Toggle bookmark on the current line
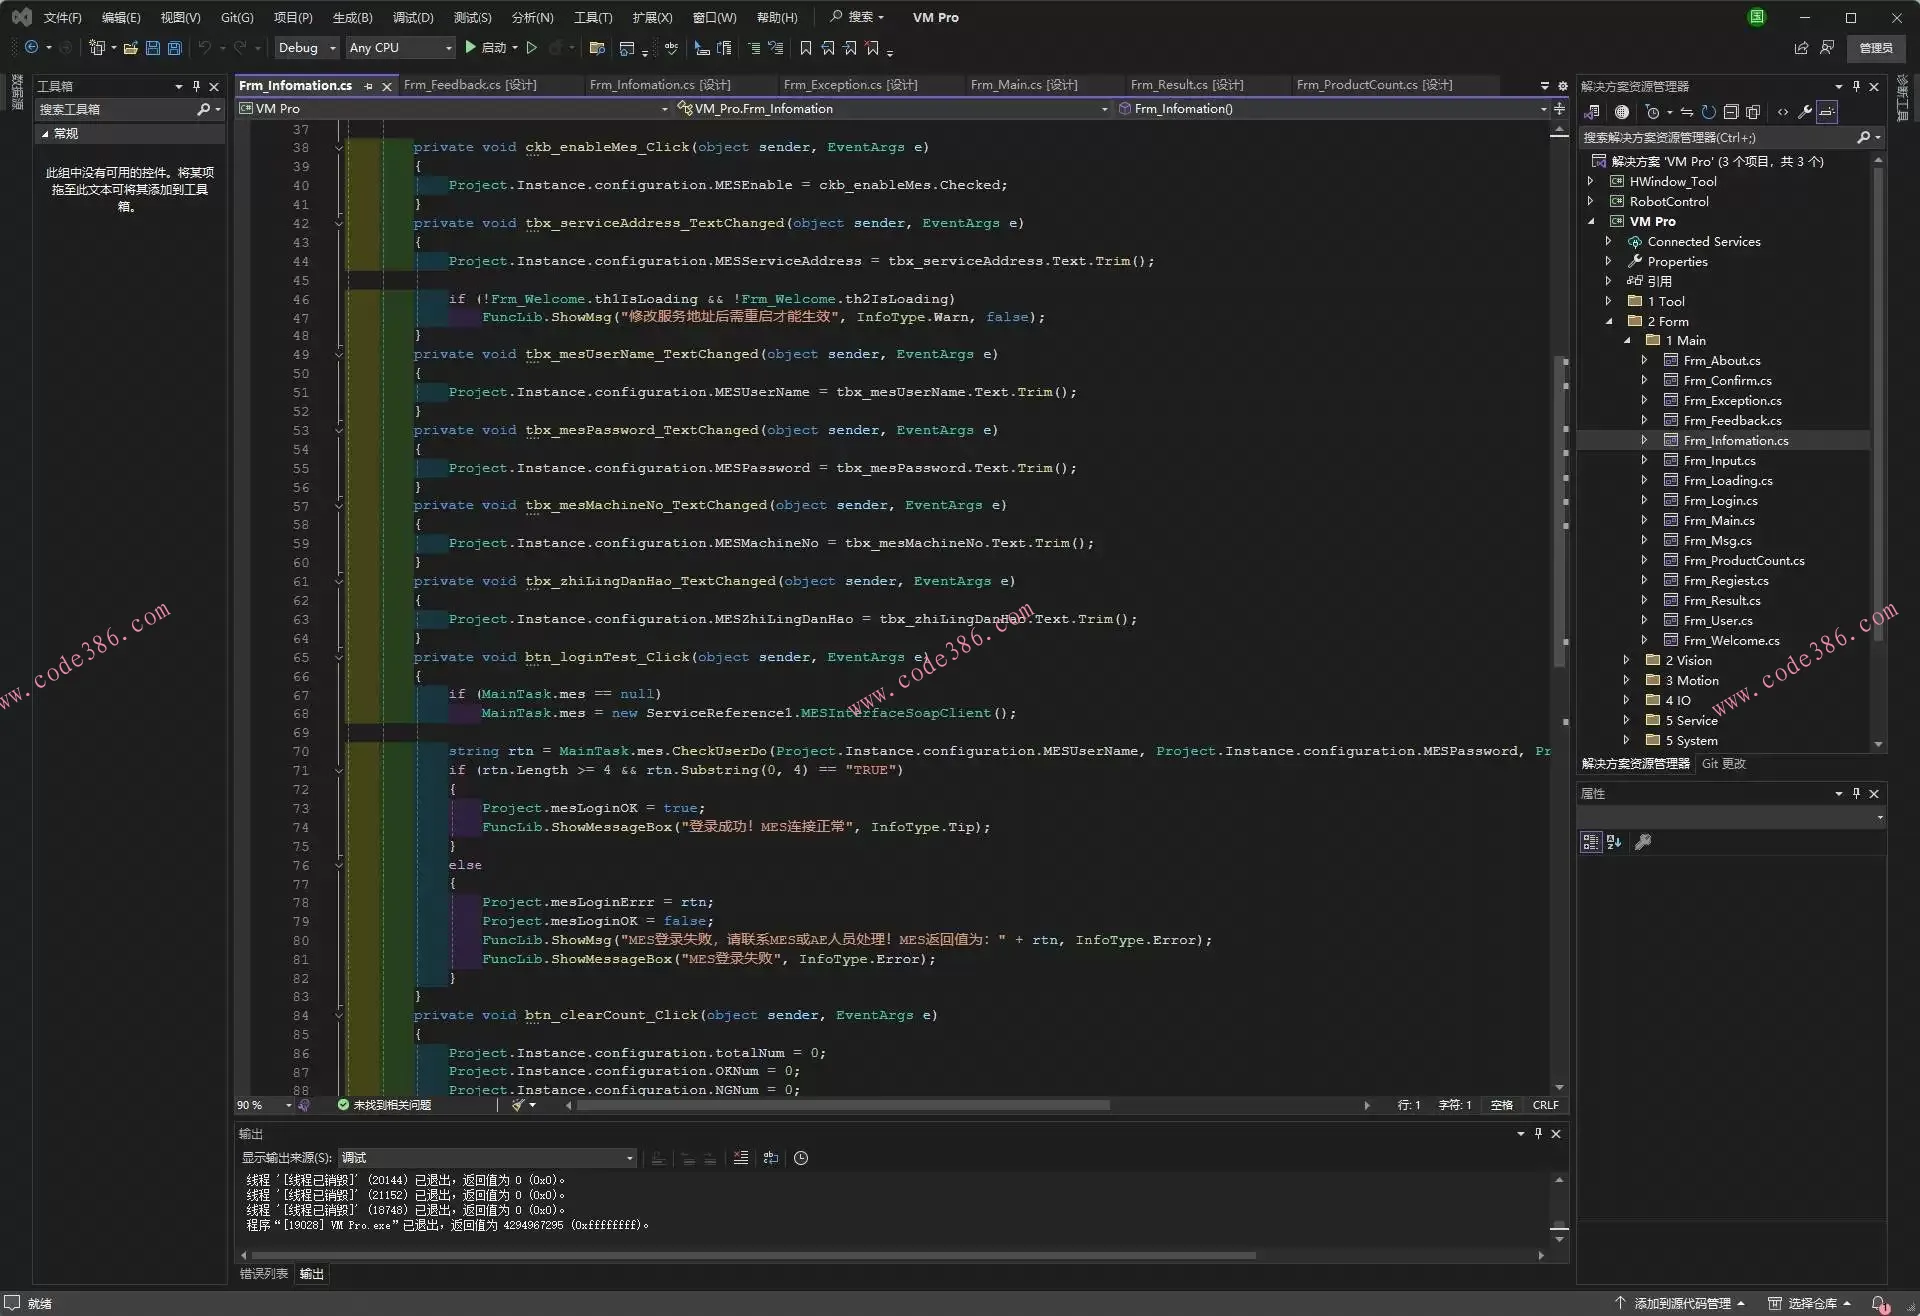The height and width of the screenshot is (1316, 1920). click(x=805, y=48)
